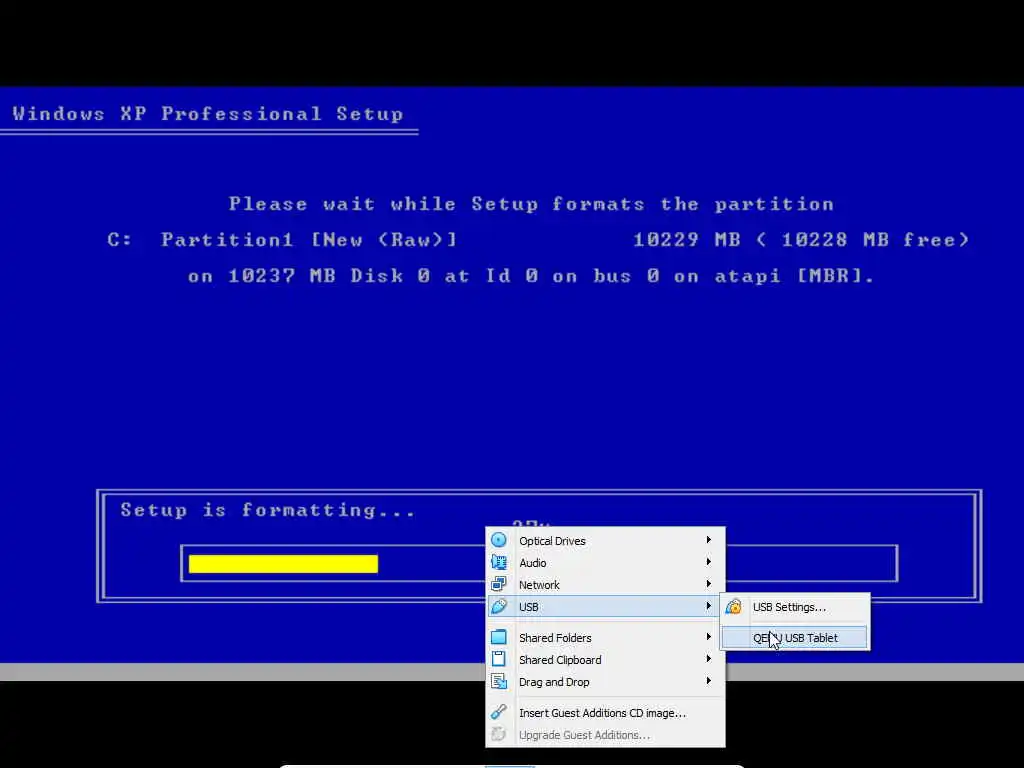Click the USB plug icon

tap(499, 607)
